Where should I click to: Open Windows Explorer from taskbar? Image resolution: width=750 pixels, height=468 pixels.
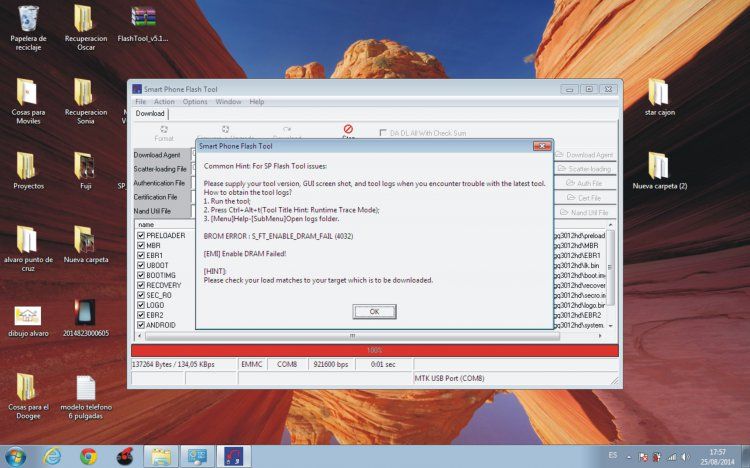(x=161, y=457)
